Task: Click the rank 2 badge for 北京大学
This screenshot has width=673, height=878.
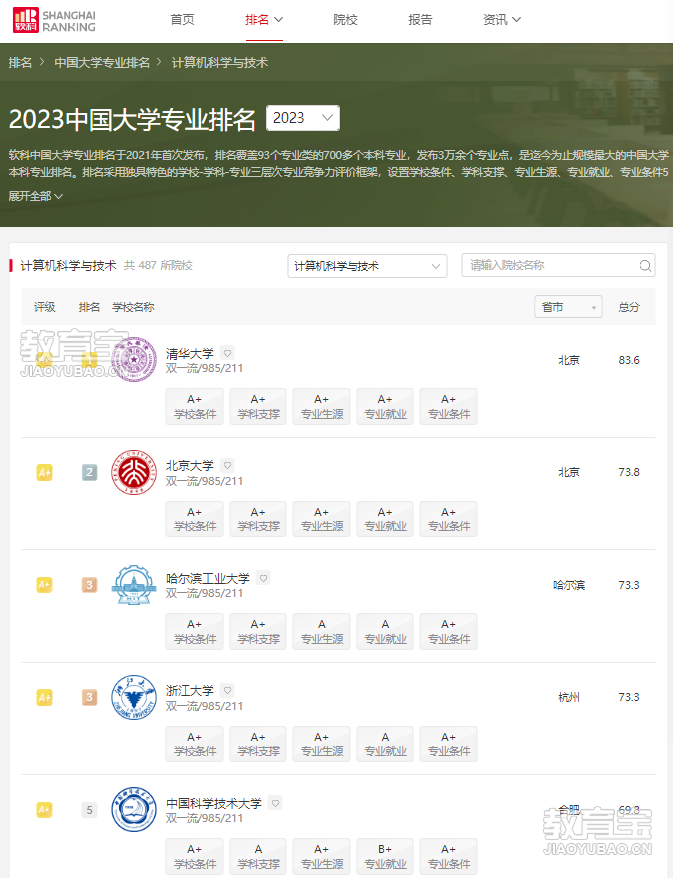Action: pos(90,473)
